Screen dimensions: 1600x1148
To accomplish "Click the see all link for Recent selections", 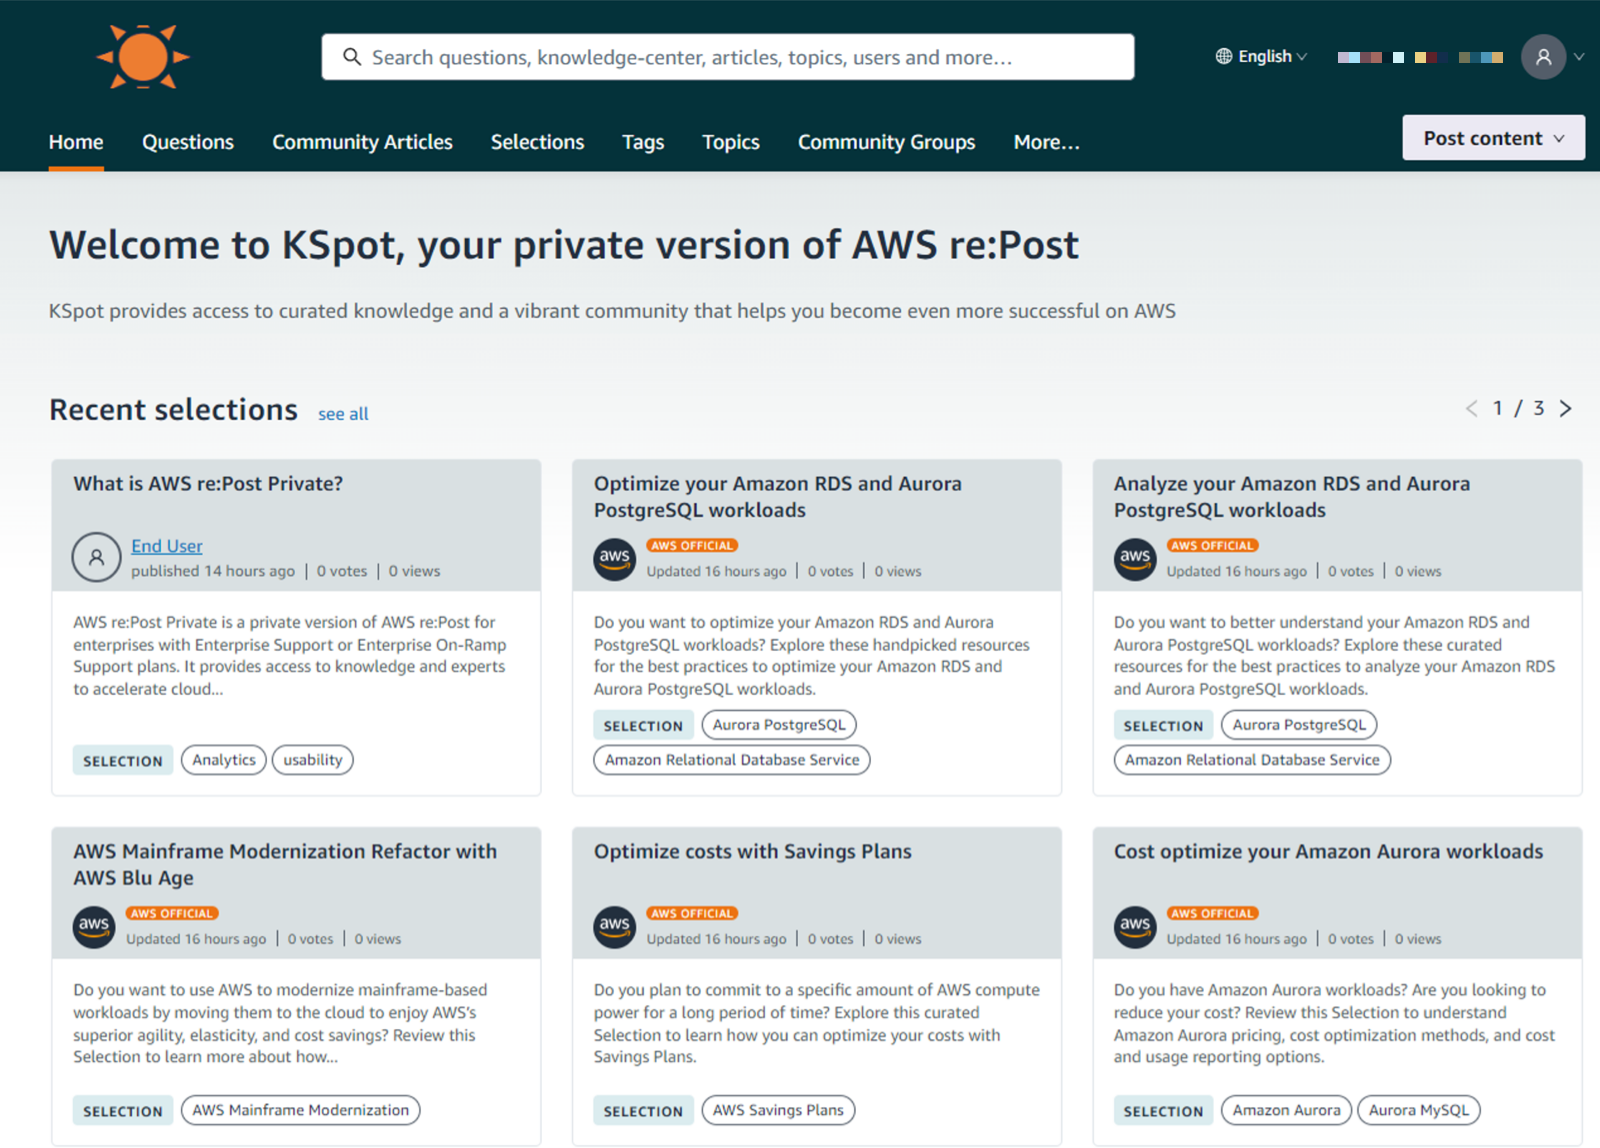I will 343,413.
